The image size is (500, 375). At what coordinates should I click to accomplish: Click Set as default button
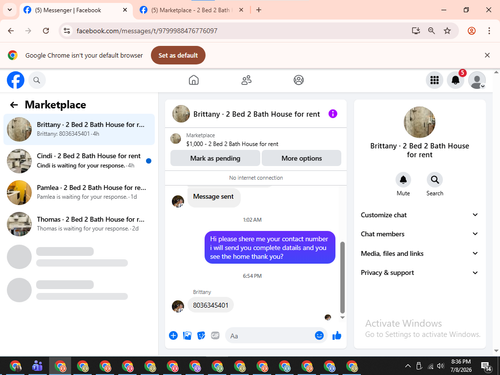(178, 55)
